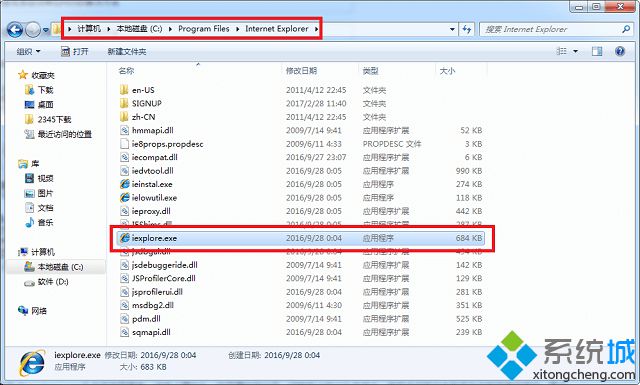Click the msdbg2.dll file icon
Screen dimensions: 640x385
tap(124, 305)
